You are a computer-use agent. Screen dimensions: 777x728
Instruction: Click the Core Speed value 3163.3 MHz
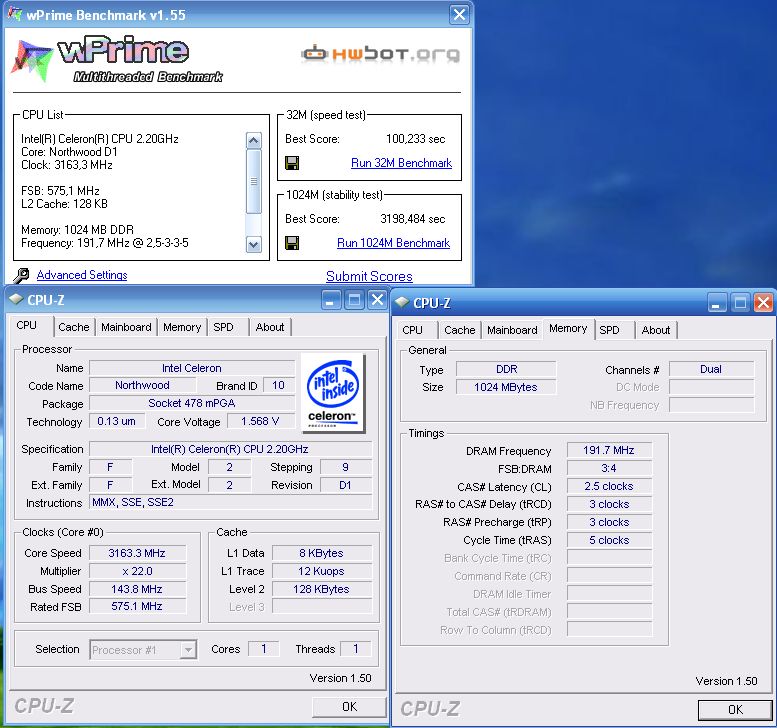(x=137, y=553)
